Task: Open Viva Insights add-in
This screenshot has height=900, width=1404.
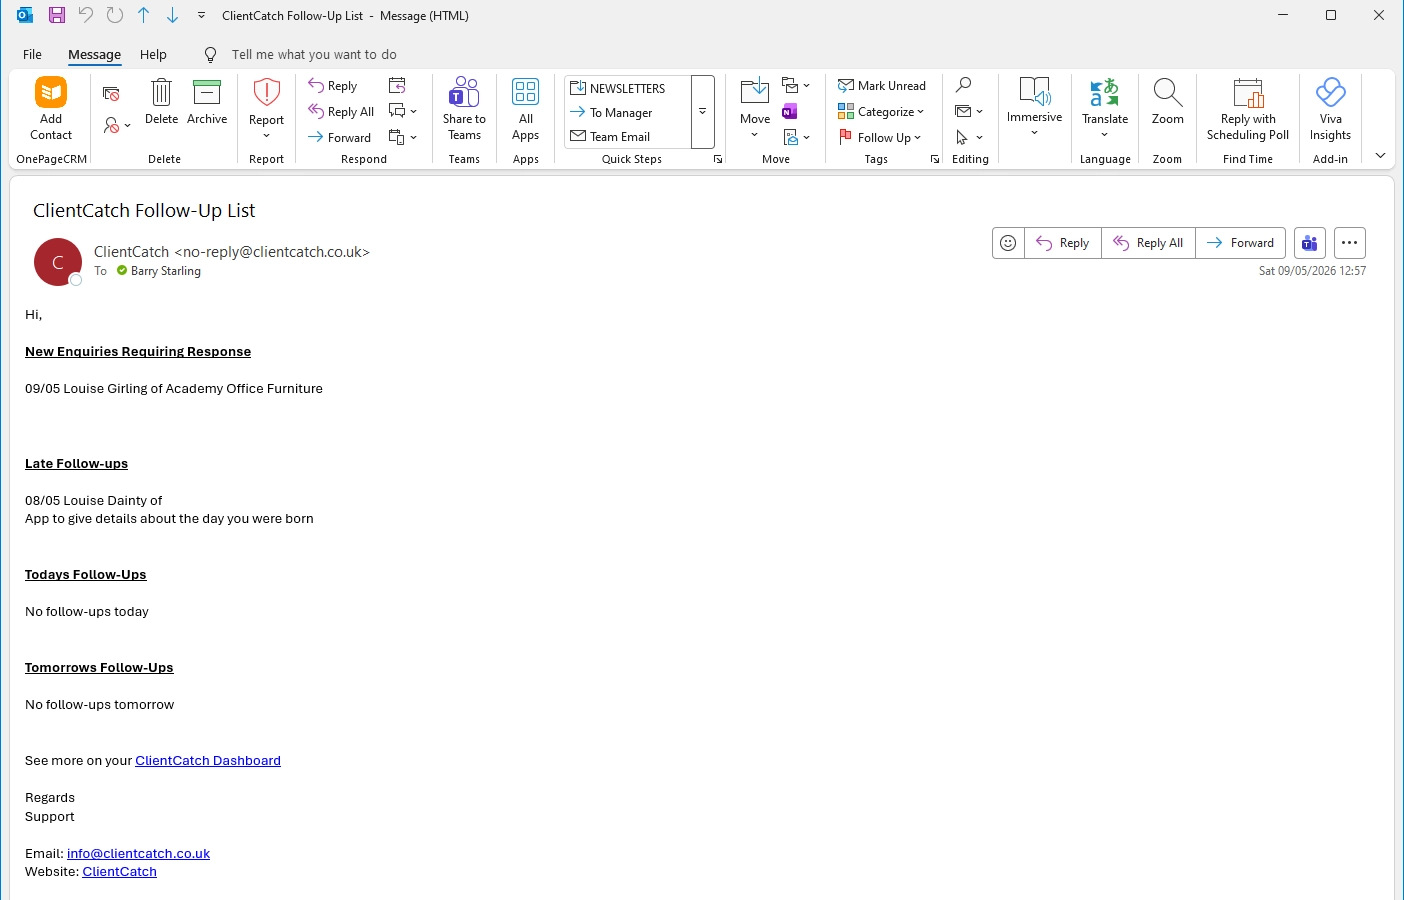Action: [1330, 110]
